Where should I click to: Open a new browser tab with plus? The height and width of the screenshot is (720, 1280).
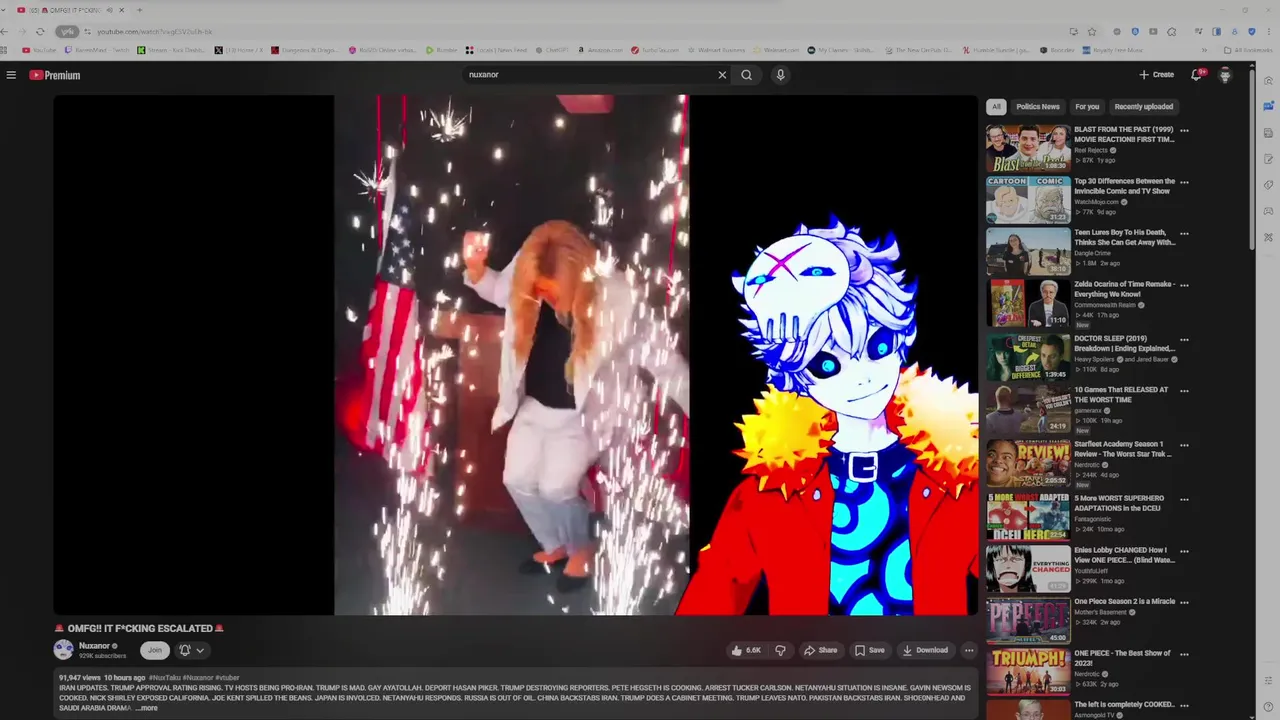(139, 10)
